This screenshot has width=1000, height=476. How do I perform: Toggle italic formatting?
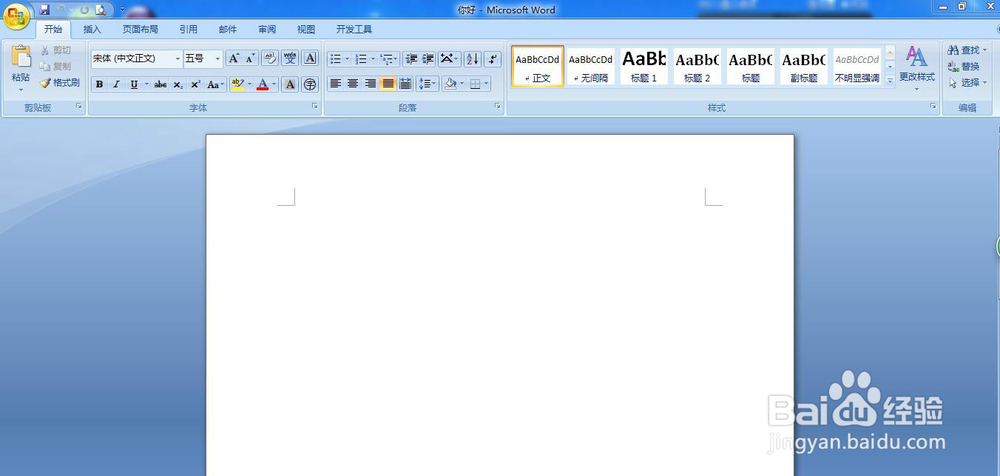116,84
